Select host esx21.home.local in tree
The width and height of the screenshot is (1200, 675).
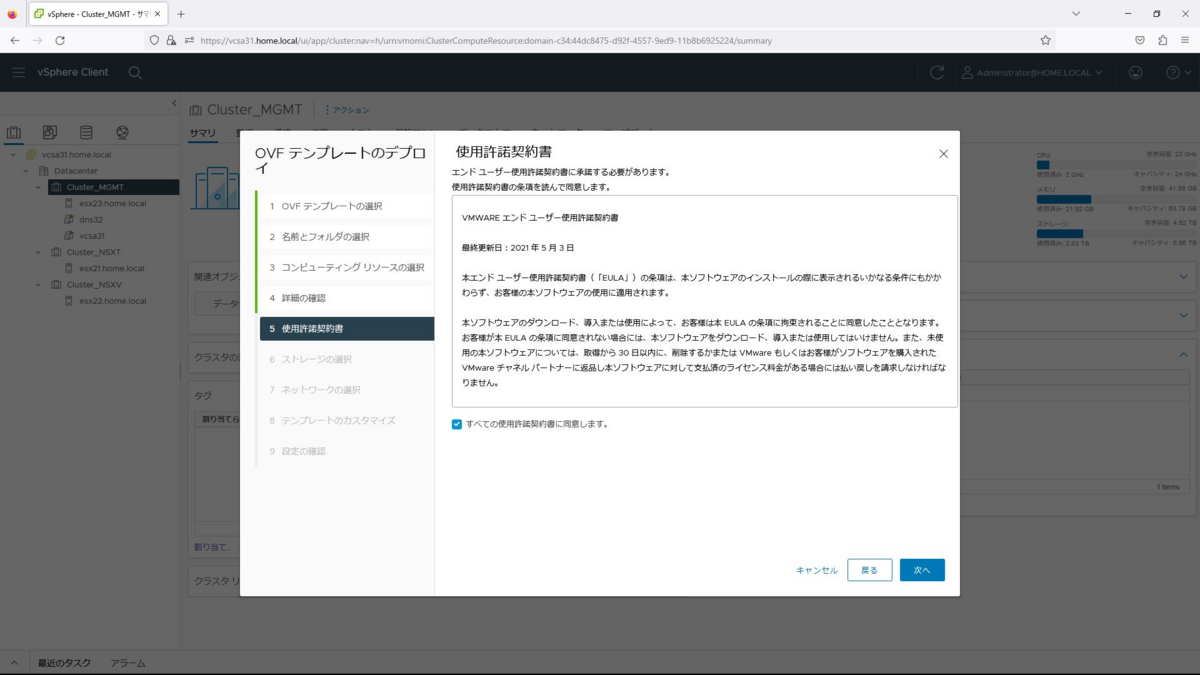(111, 268)
